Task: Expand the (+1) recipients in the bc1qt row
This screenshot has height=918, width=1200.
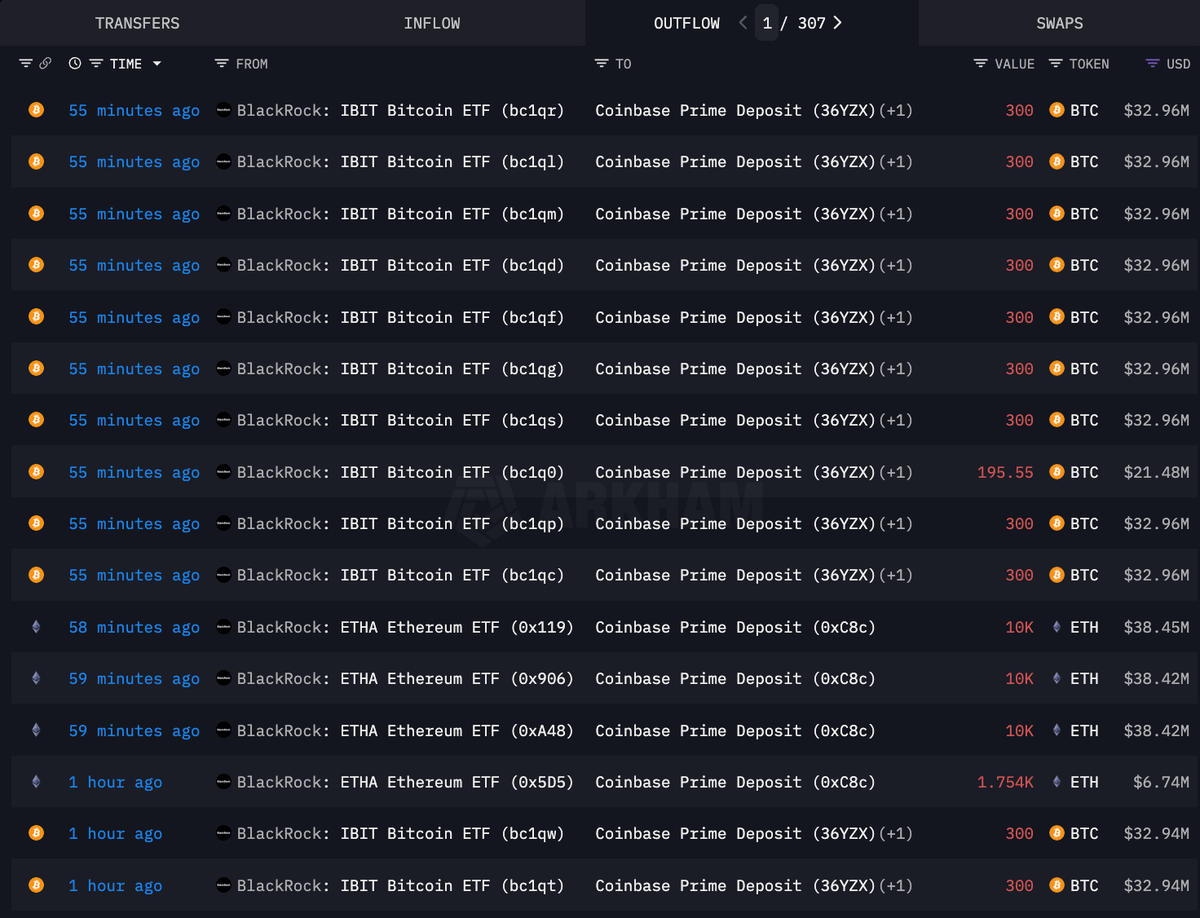Action: [x=896, y=885]
